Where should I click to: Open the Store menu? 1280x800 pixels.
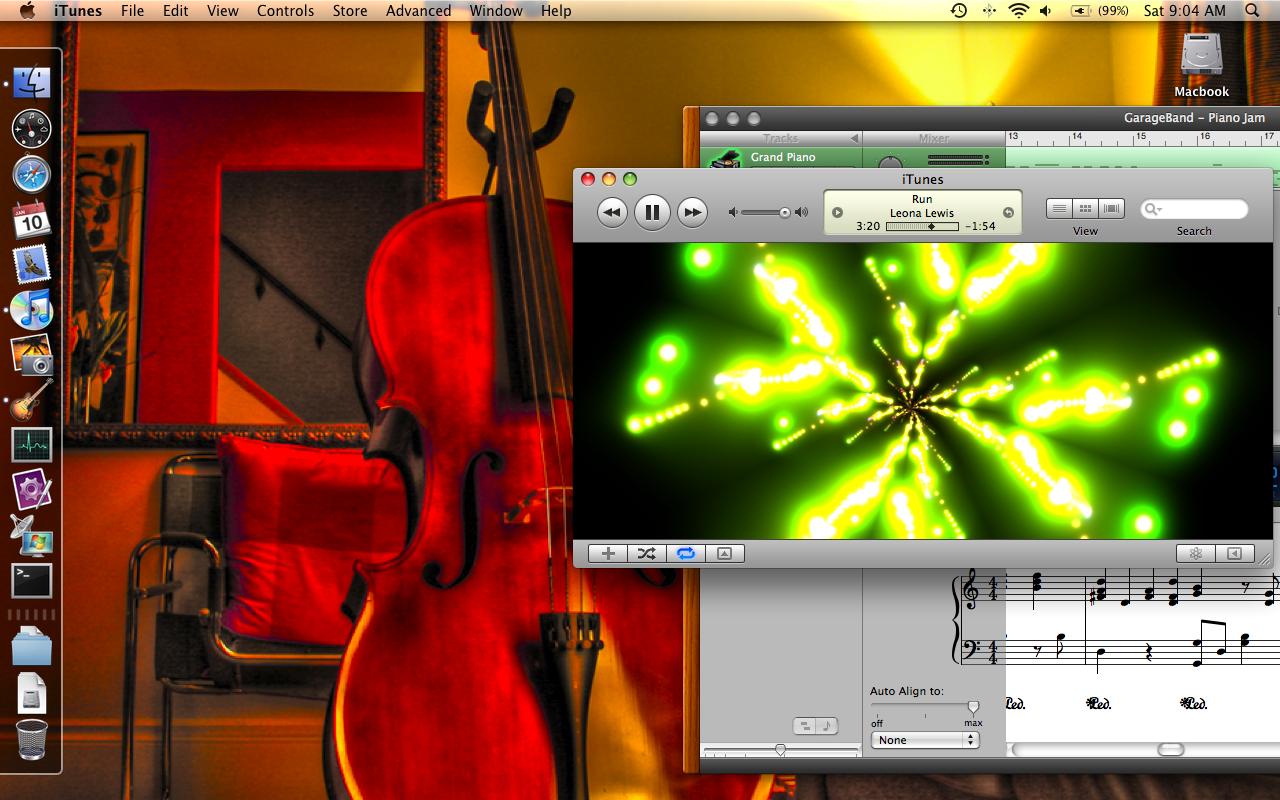350,11
